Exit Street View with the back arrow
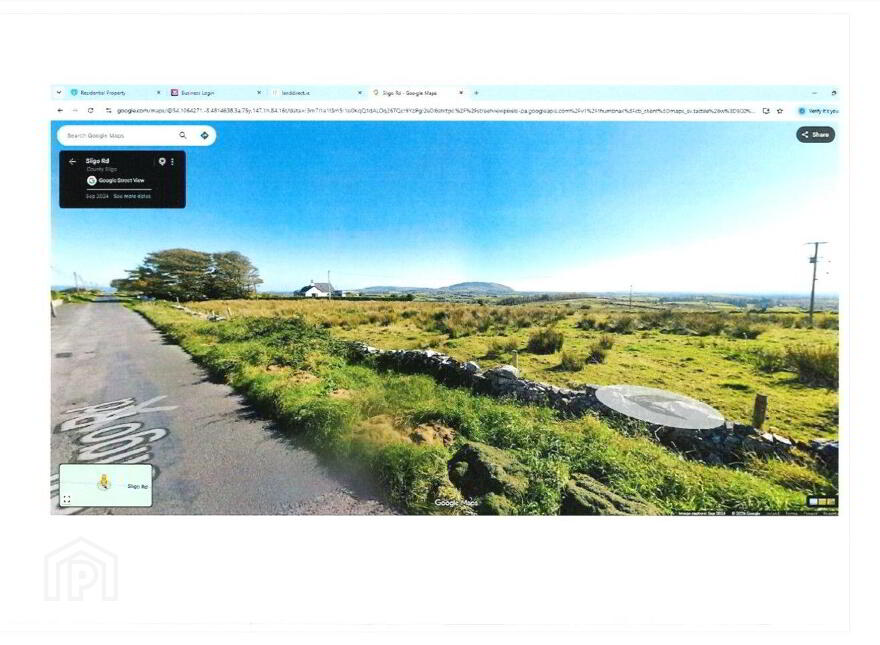880x645 pixels. pyautogui.click(x=72, y=162)
